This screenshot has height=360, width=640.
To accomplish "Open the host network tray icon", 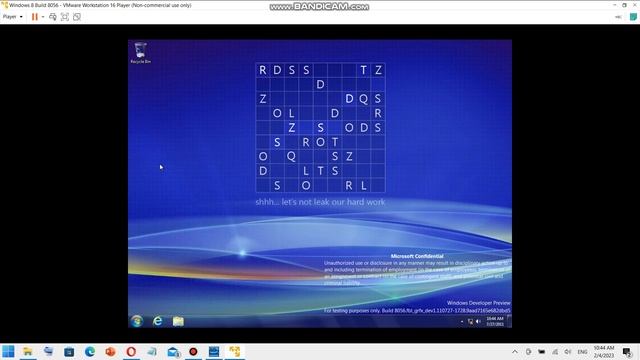I will (x=555, y=351).
